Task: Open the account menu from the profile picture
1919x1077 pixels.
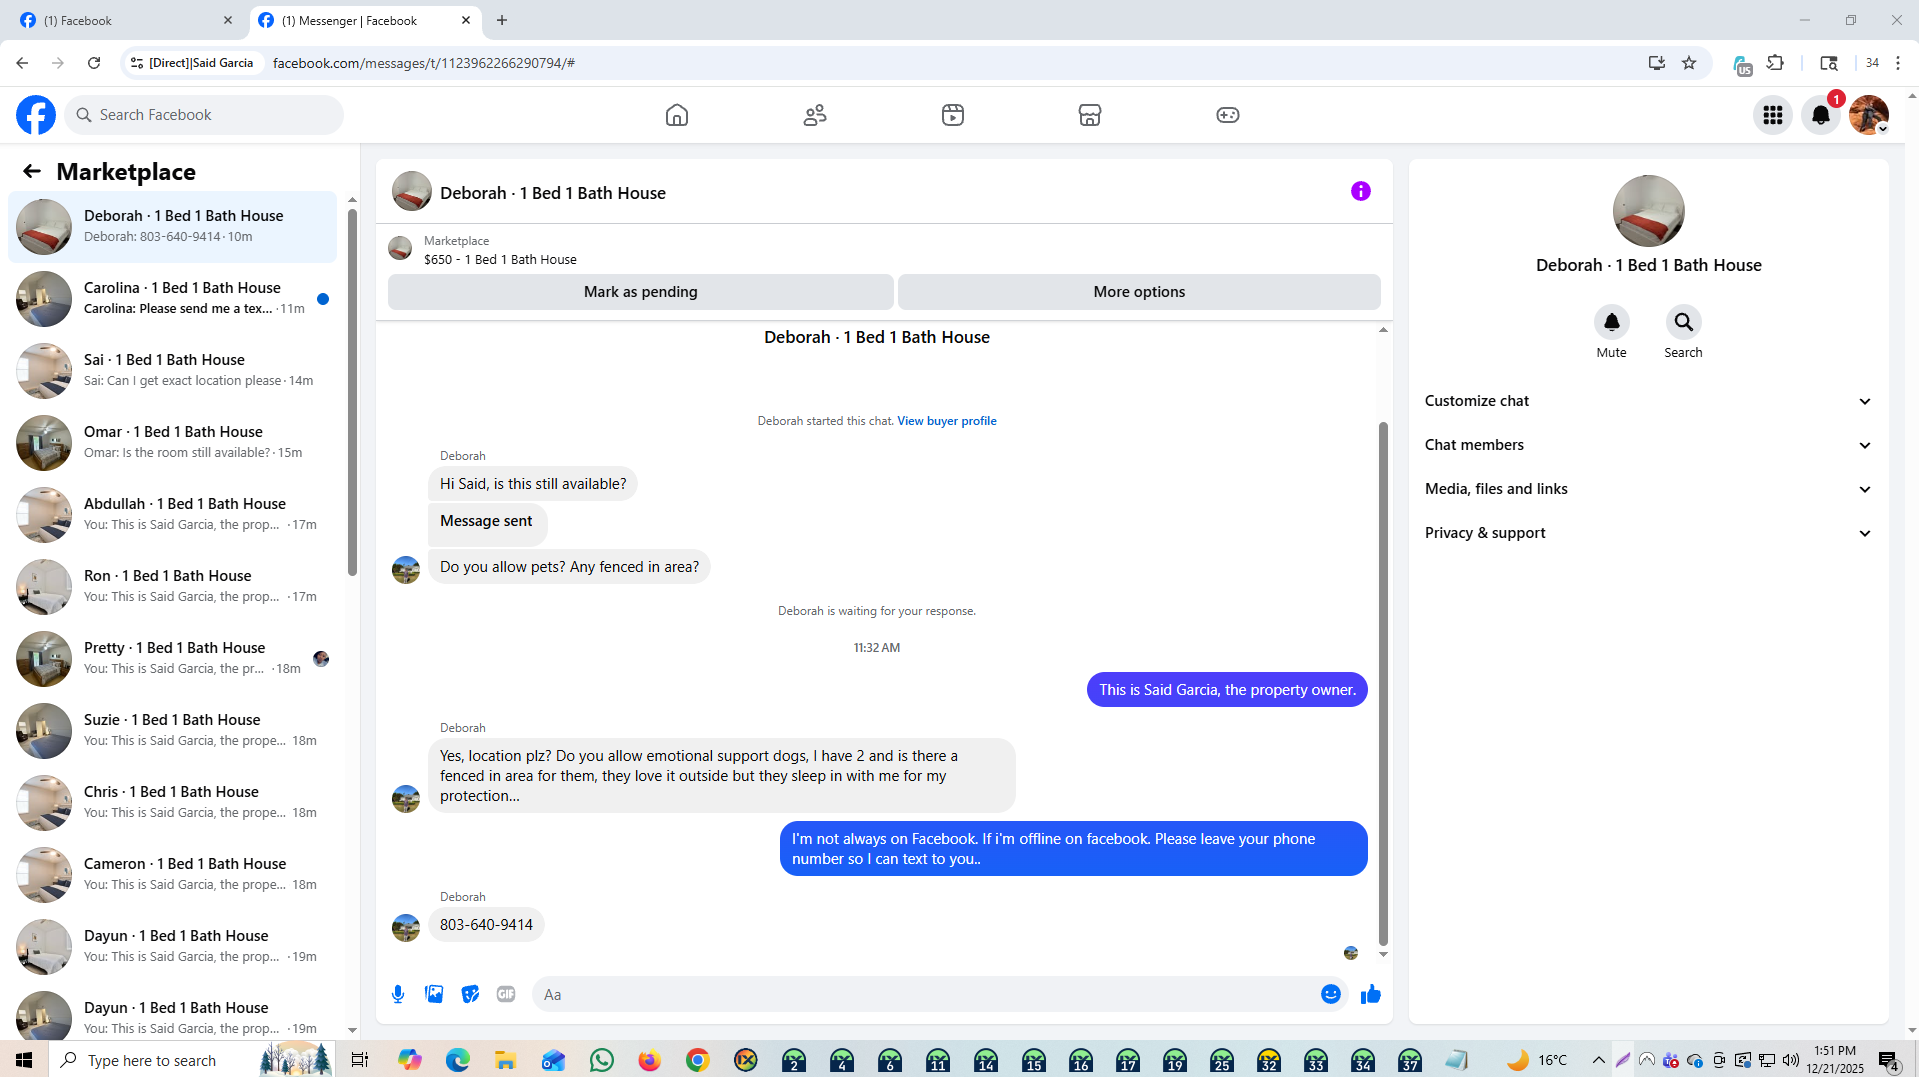Action: point(1869,115)
